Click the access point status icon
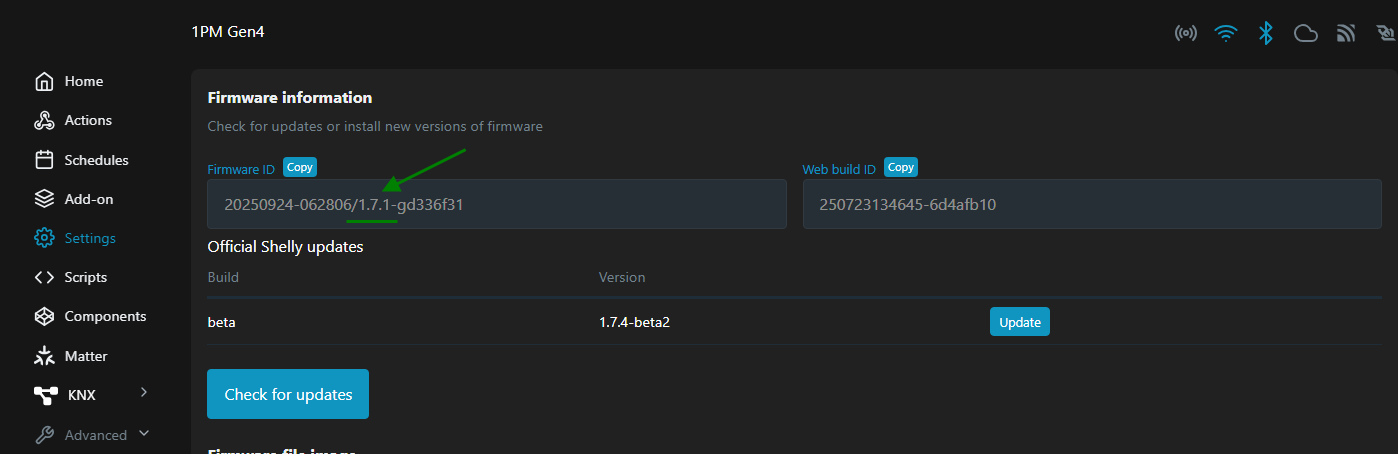Viewport: 1398px width, 454px height. [x=1185, y=34]
